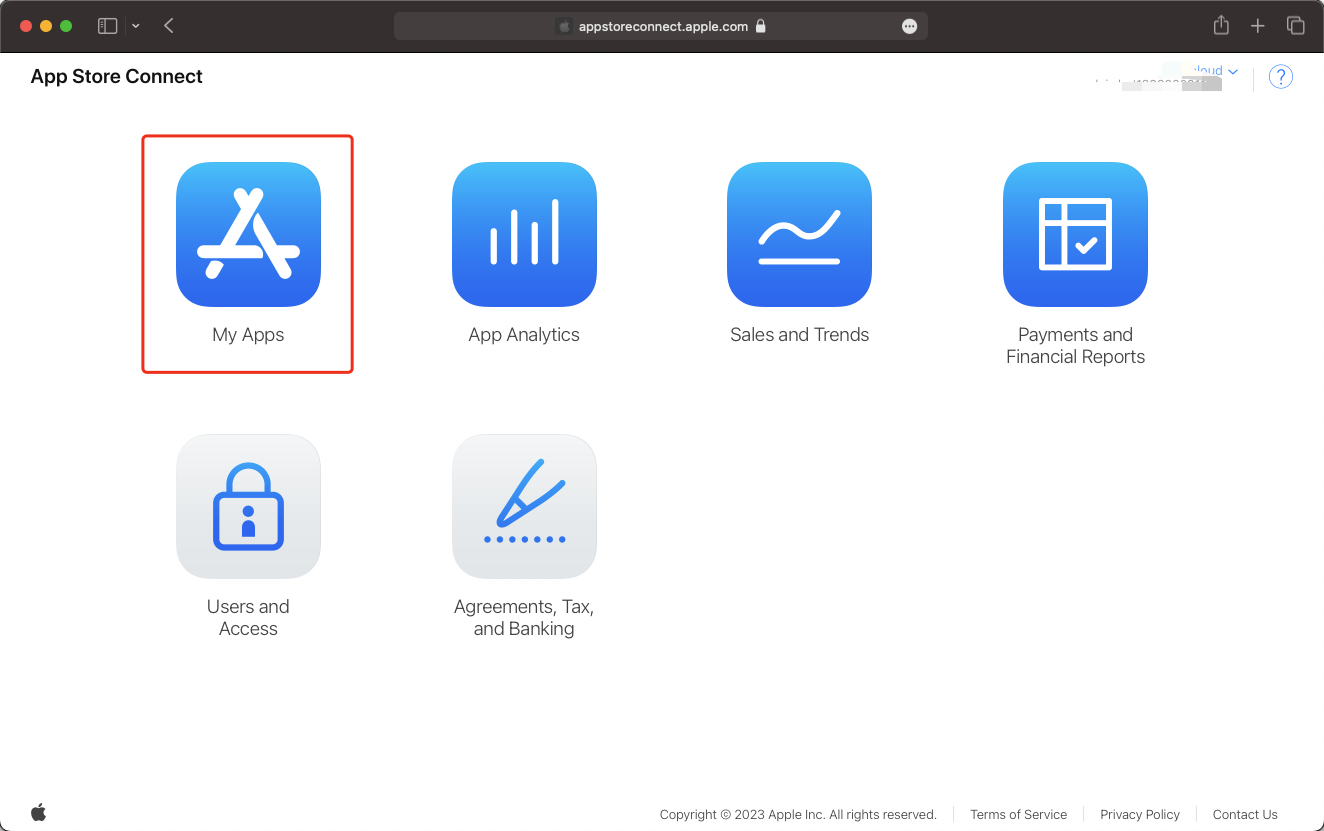Open the Users and Access lock icon
This screenshot has height=831, width=1324.
point(248,506)
